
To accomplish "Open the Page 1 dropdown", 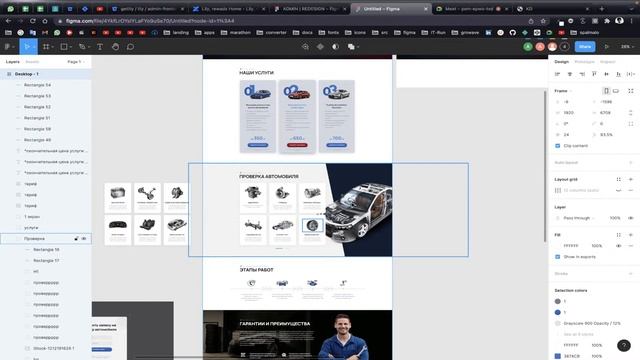I will tap(76, 62).
